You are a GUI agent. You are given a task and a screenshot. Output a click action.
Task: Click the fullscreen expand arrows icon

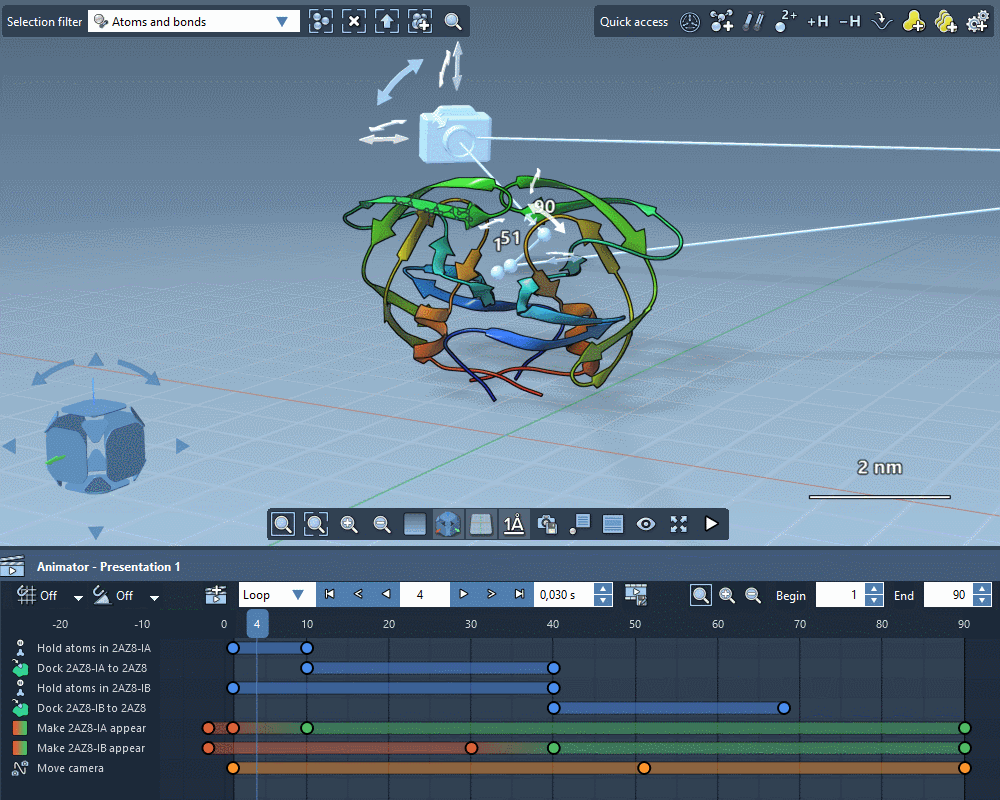click(679, 523)
